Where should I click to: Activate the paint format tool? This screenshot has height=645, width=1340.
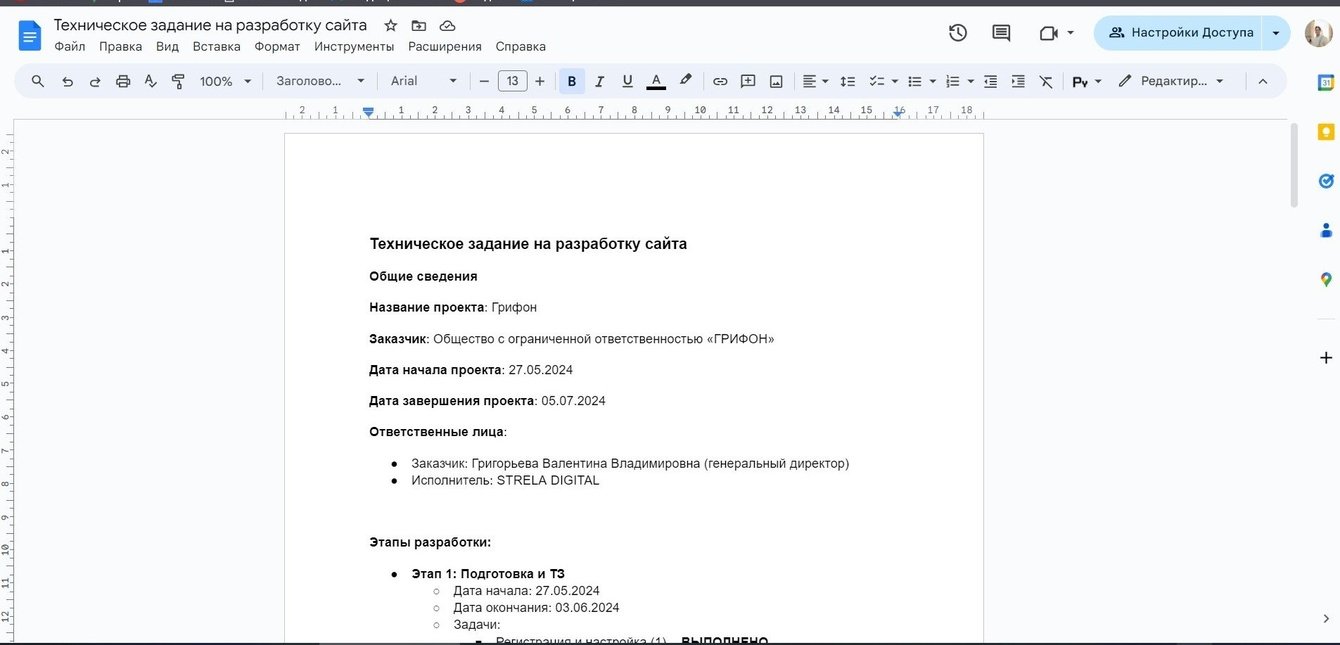[x=179, y=81]
